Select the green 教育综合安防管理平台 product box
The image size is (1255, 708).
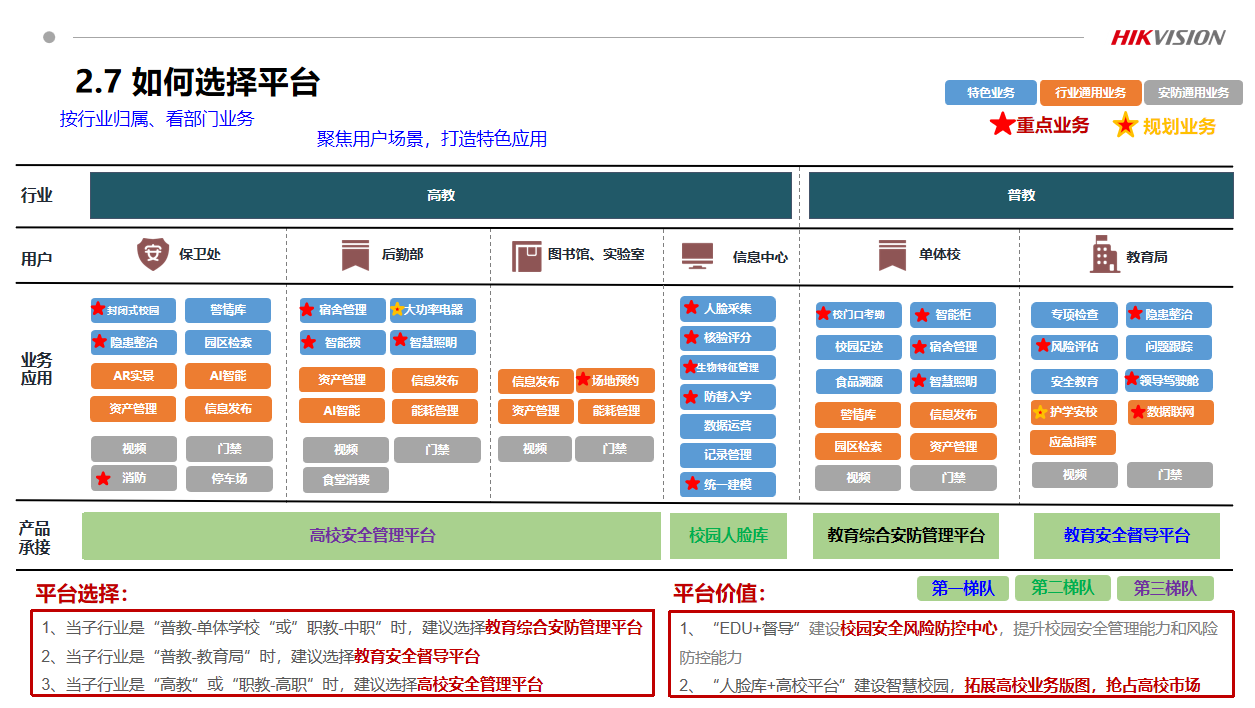coord(906,536)
